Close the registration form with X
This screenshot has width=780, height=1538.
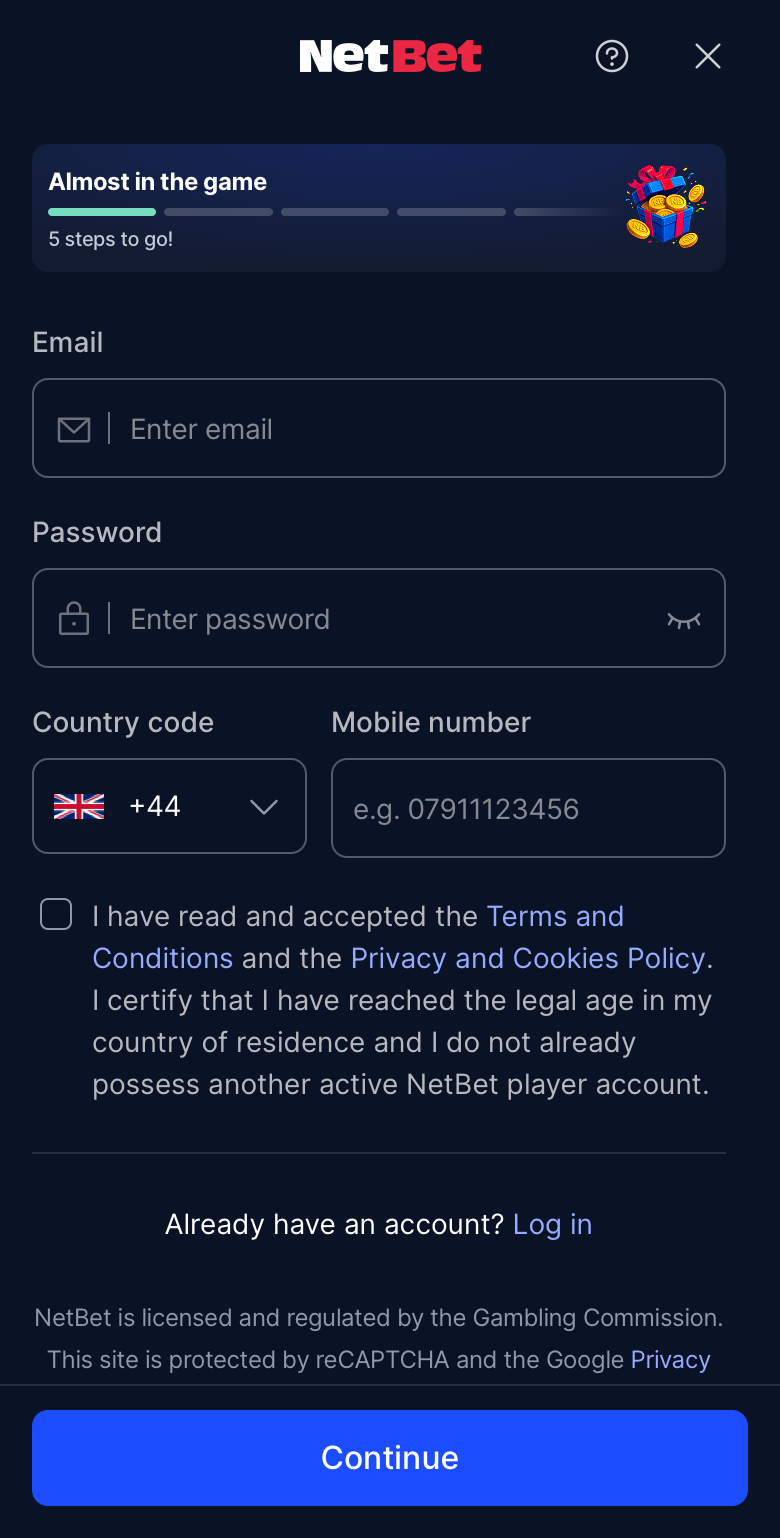coord(708,56)
